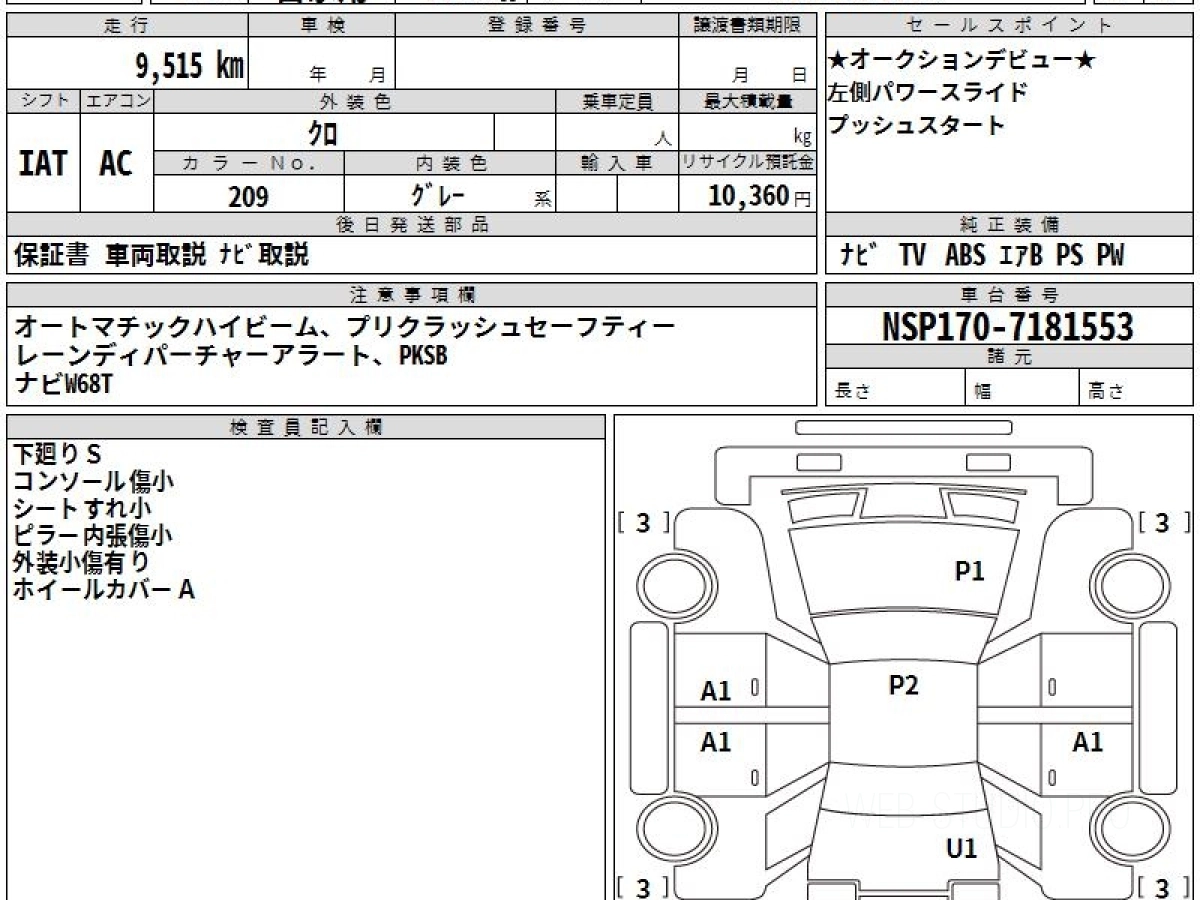Select the 高さ dimension cell
Viewport: 1200px width, 900px height.
coord(1137,387)
